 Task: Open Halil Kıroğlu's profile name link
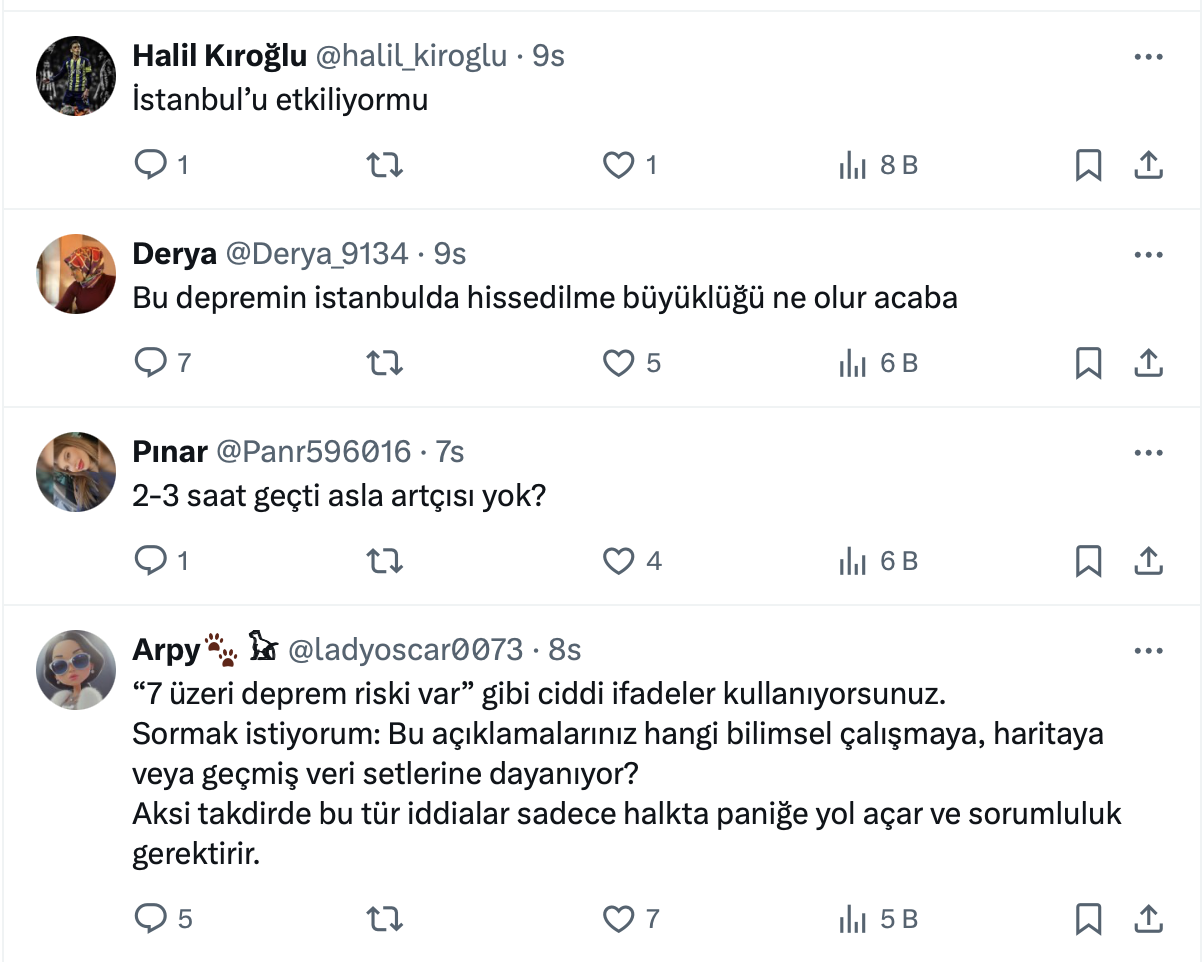(219, 56)
